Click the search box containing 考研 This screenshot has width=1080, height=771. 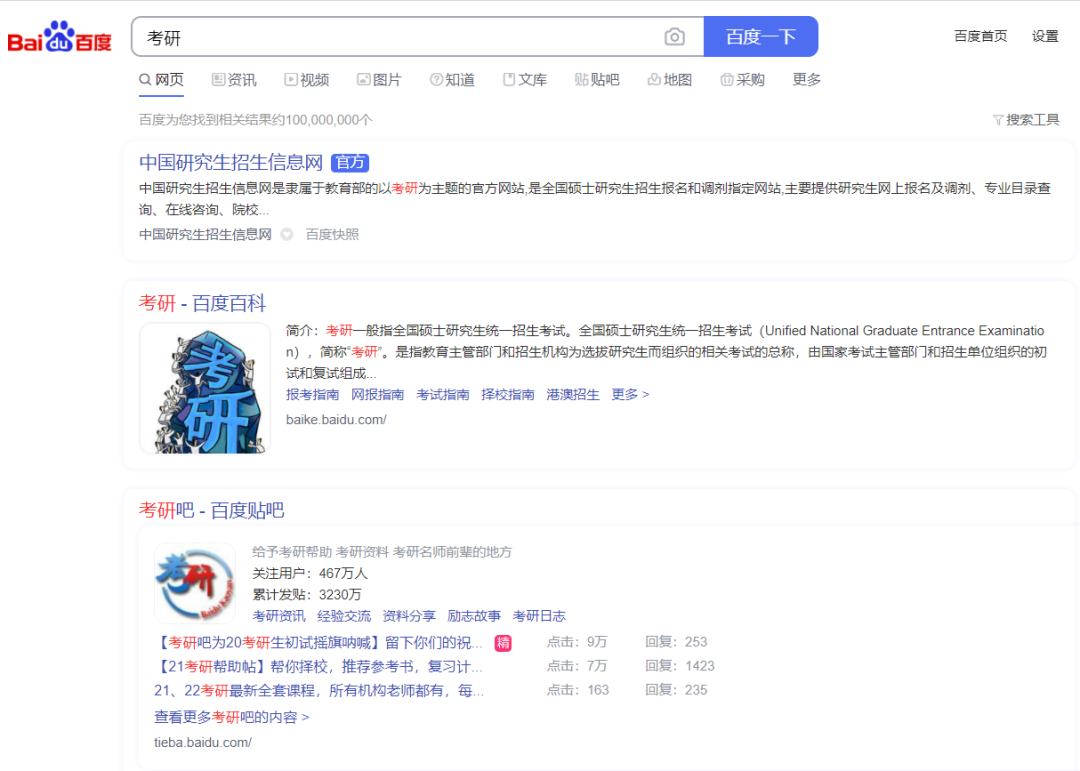(417, 37)
